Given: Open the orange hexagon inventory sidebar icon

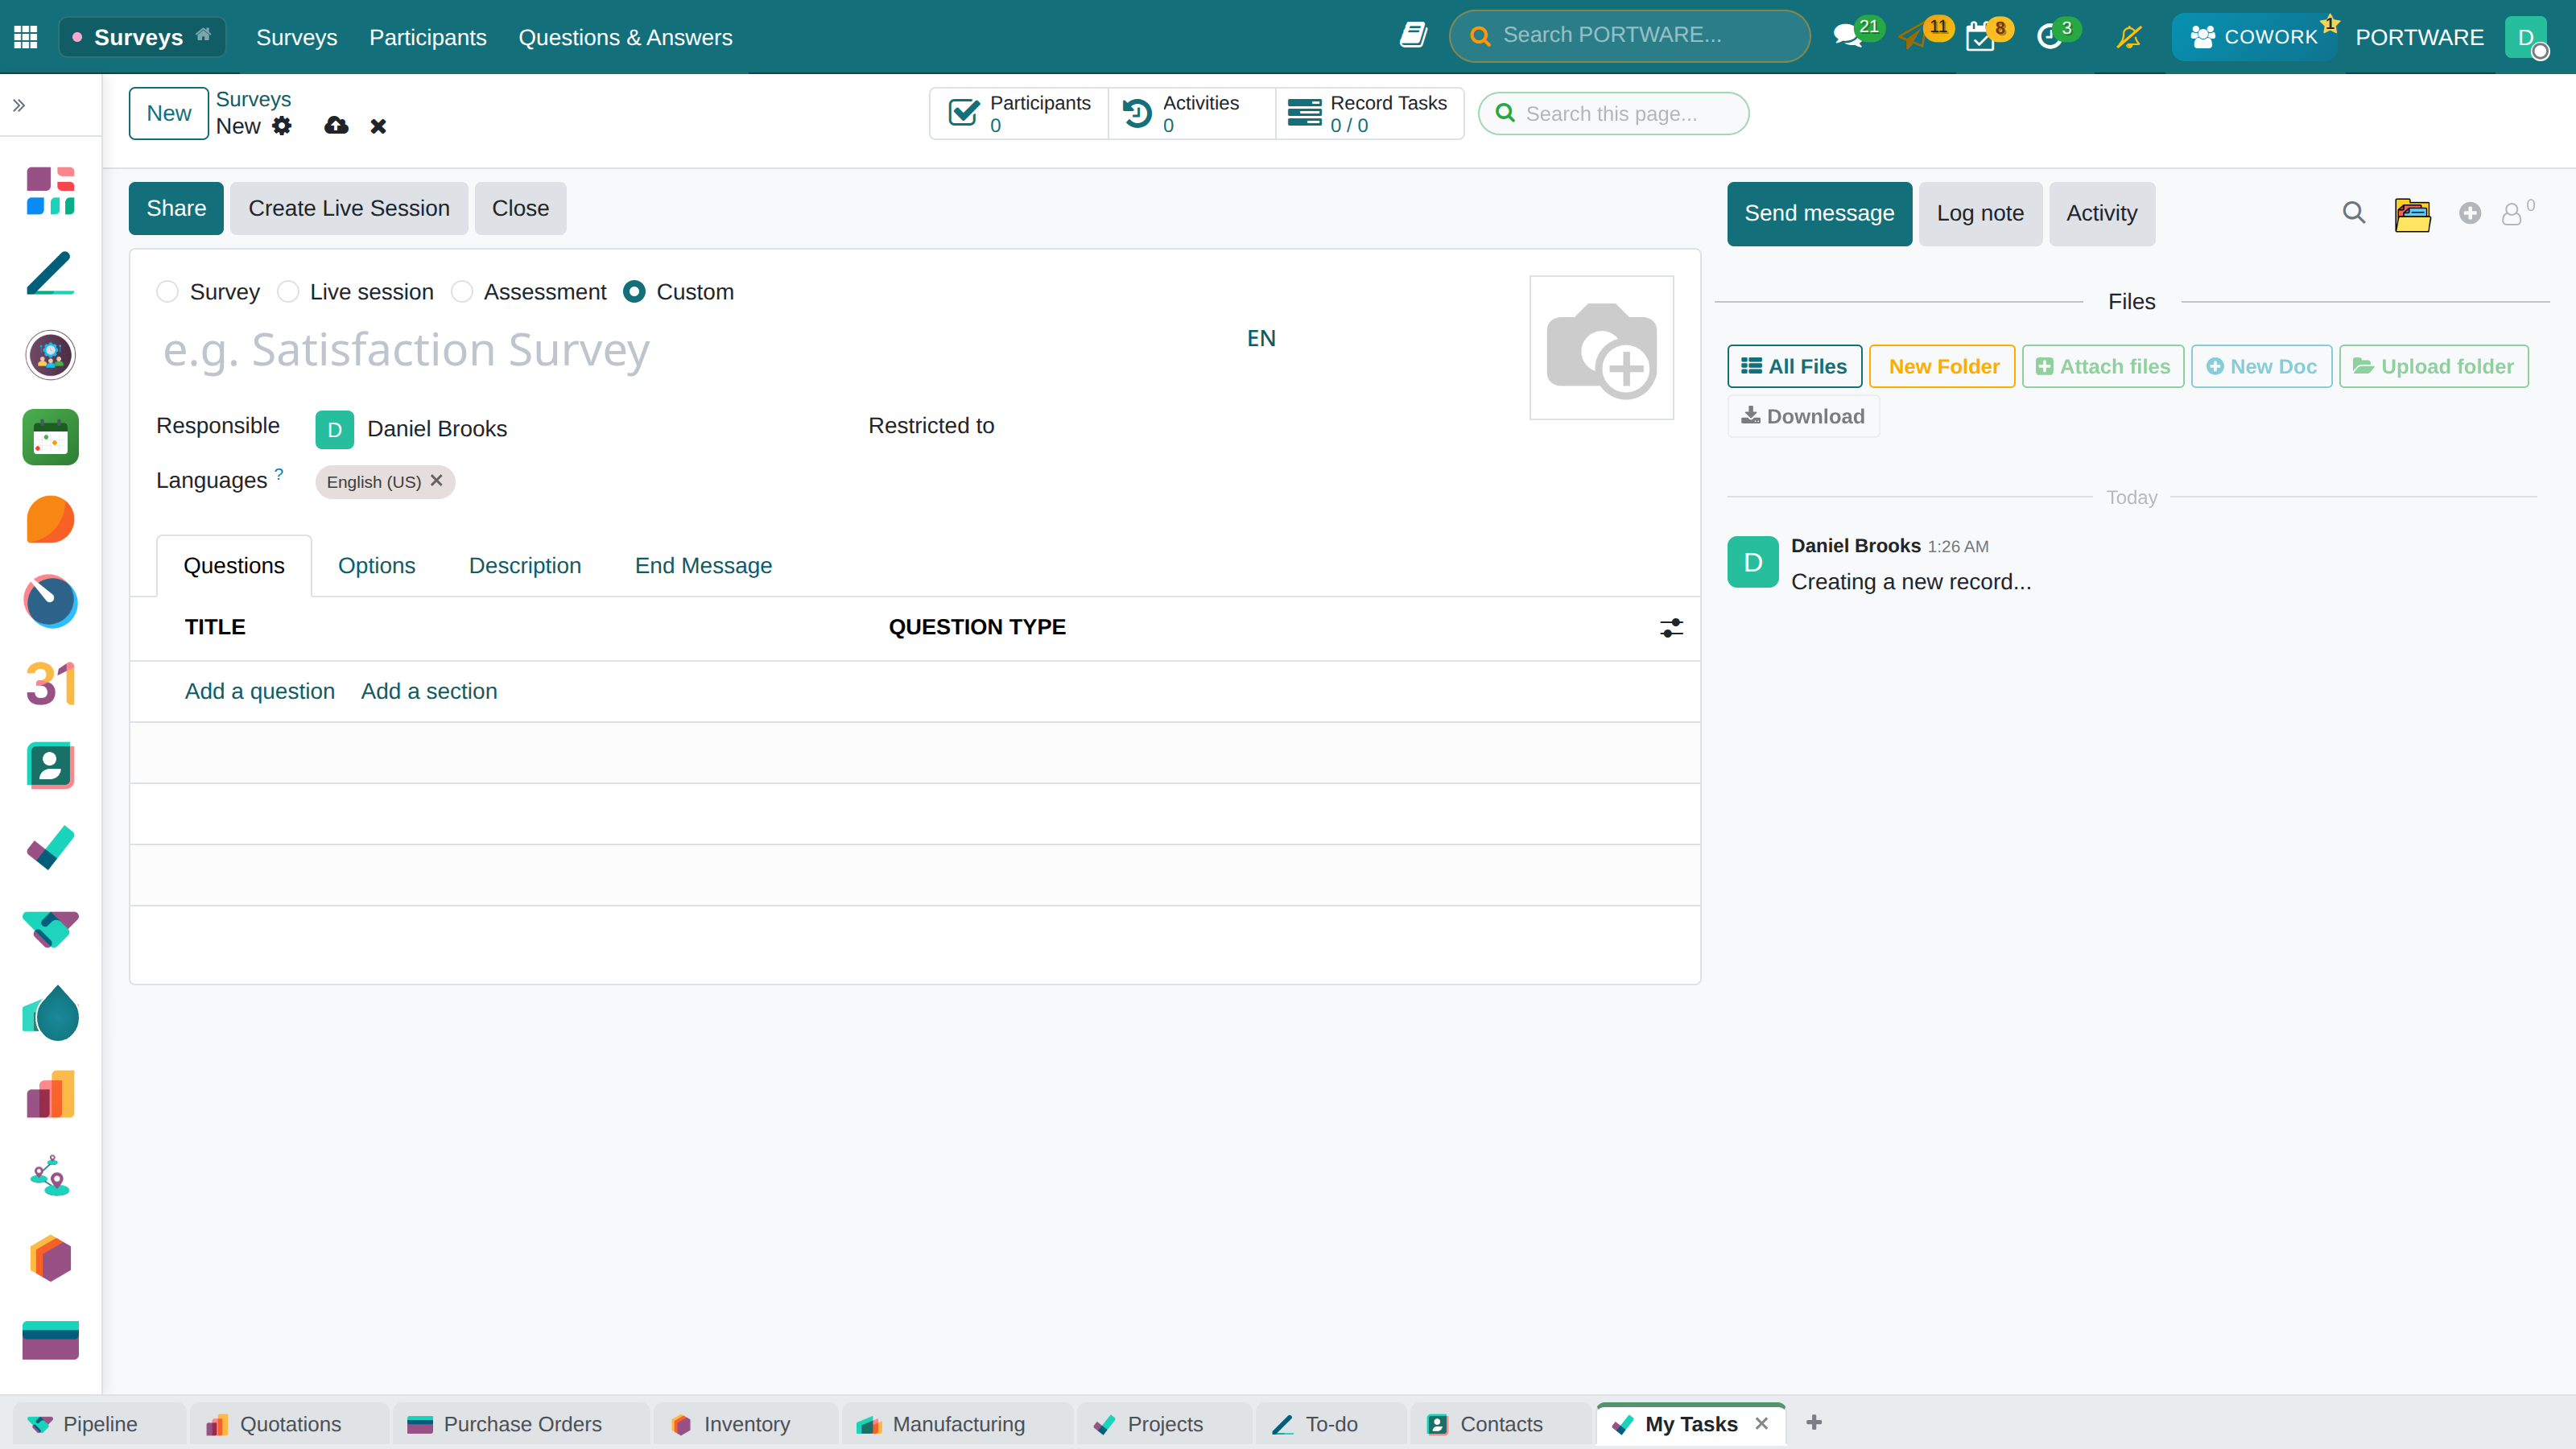Looking at the screenshot, I should coord(50,1258).
